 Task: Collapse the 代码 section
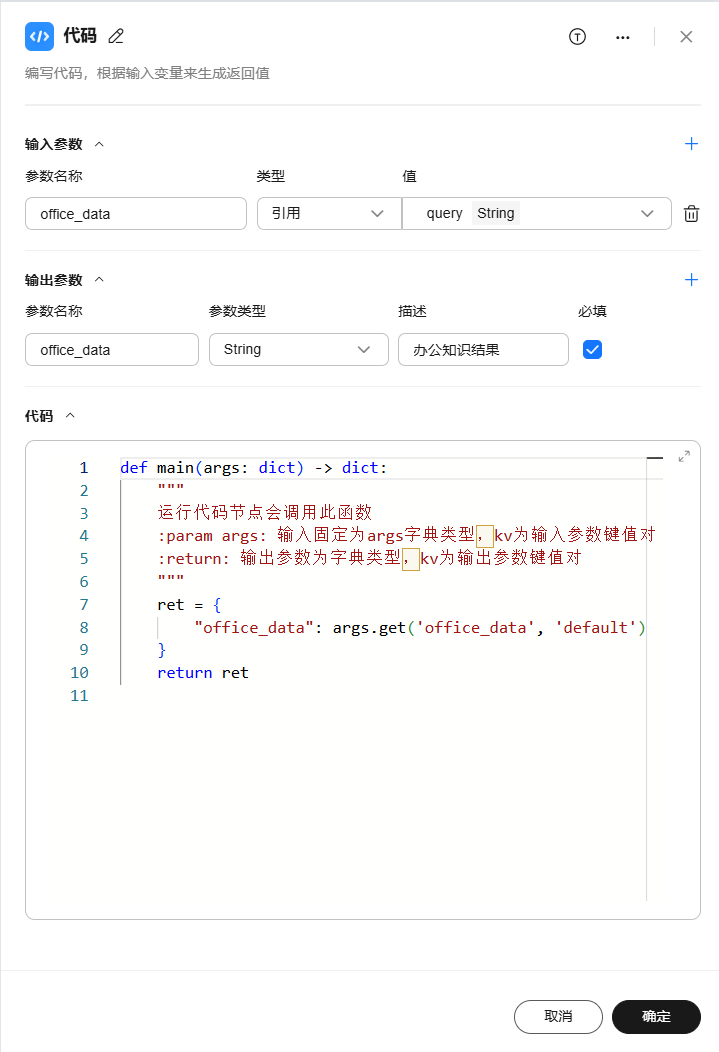coord(70,416)
